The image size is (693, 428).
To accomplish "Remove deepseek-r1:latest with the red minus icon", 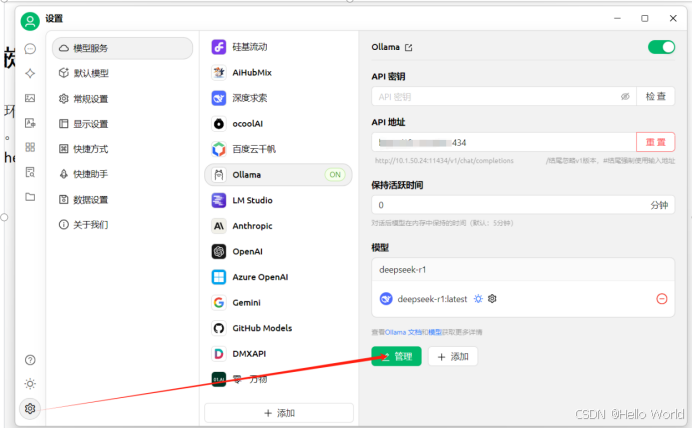I will [x=662, y=299].
